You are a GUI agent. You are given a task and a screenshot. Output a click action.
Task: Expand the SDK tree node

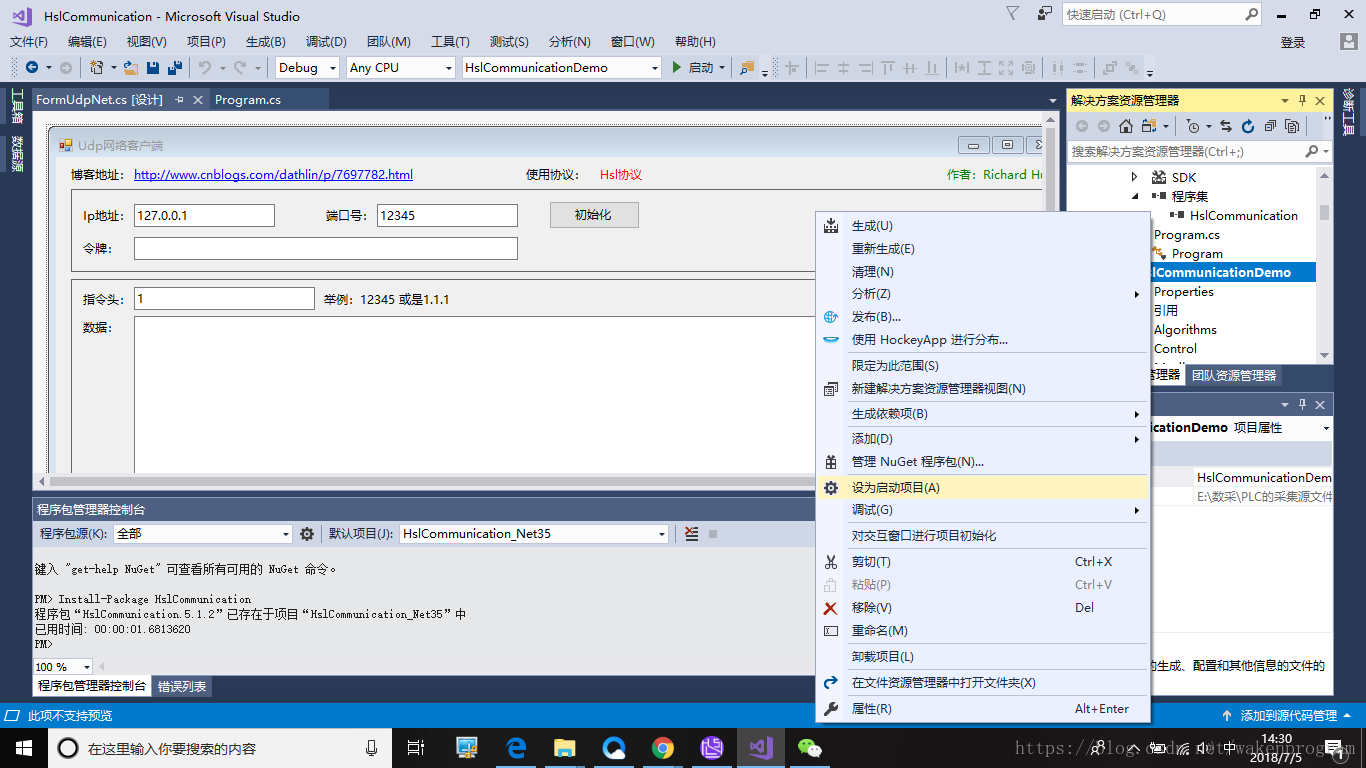click(1134, 177)
